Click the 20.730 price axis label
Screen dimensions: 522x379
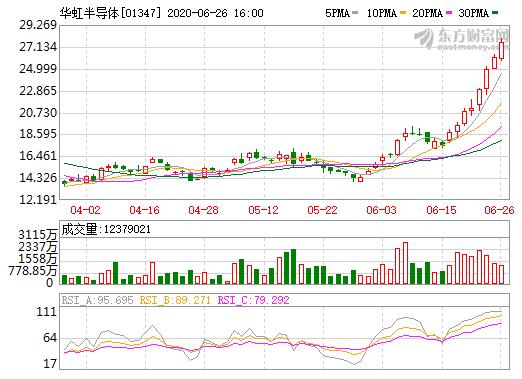coord(38,113)
